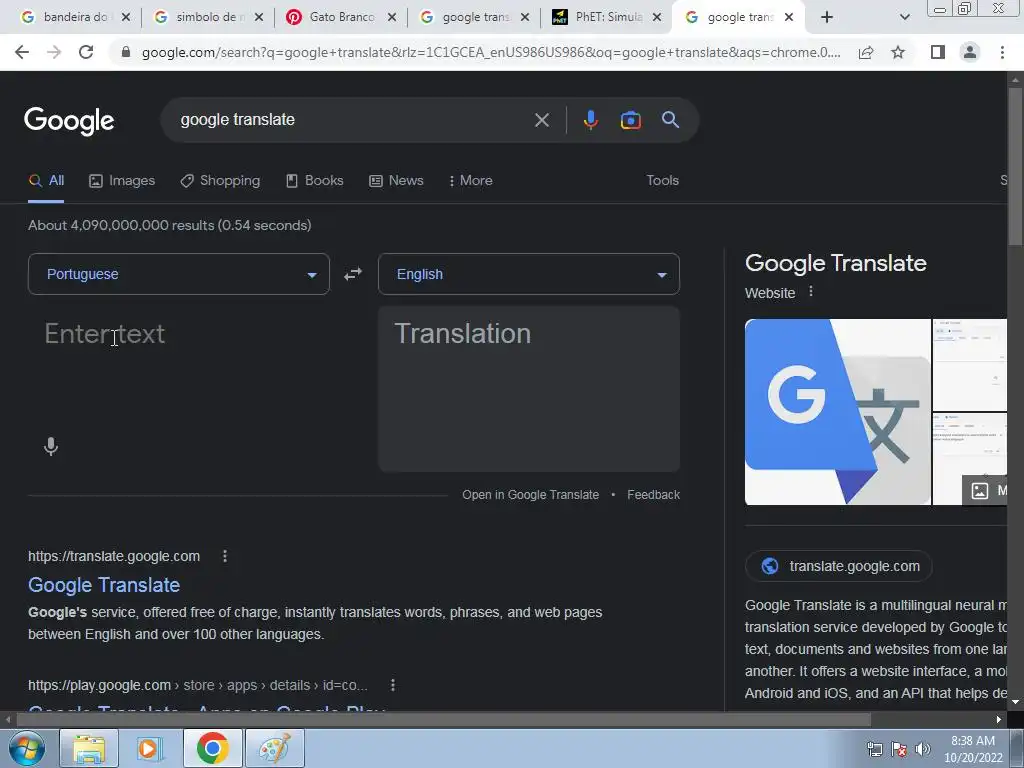1024x768 pixels.
Task: Open Paint from the taskbar
Action: coord(274,748)
